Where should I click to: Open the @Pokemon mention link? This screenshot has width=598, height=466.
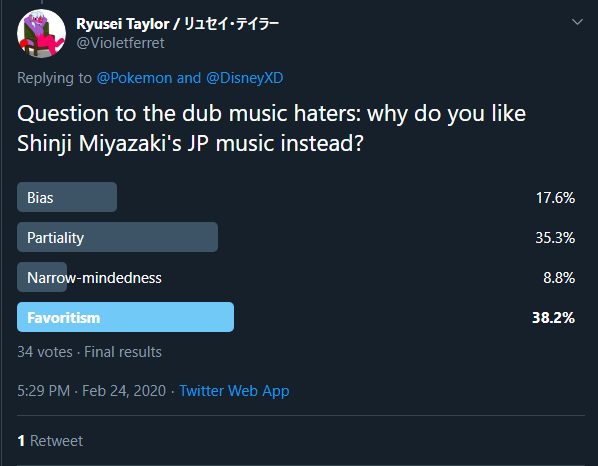(134, 78)
